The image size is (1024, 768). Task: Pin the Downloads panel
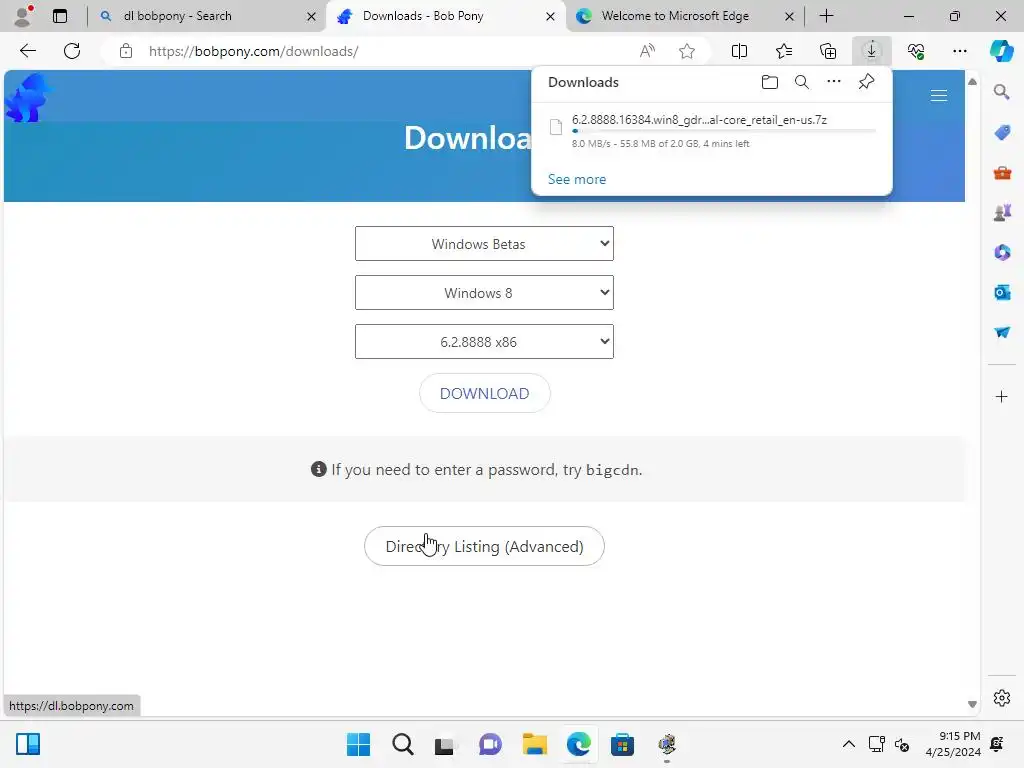[x=866, y=82]
